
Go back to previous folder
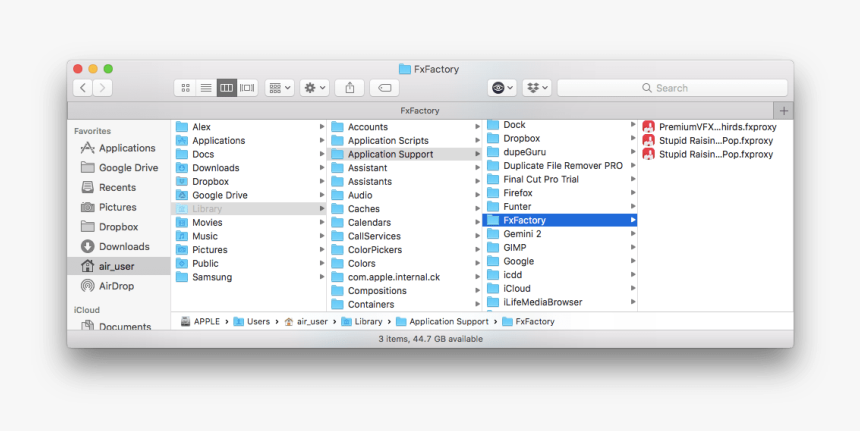click(x=81, y=88)
